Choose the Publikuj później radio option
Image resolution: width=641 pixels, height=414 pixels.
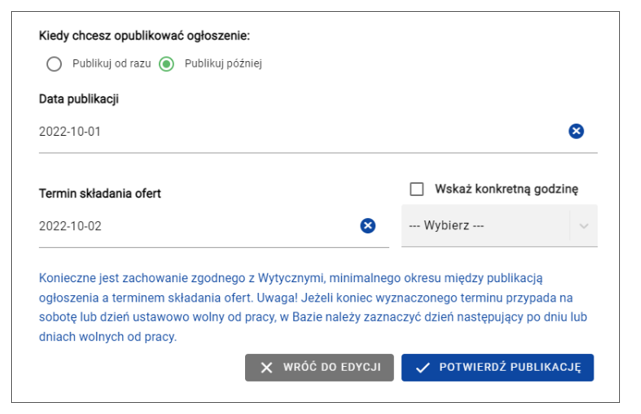click(167, 64)
